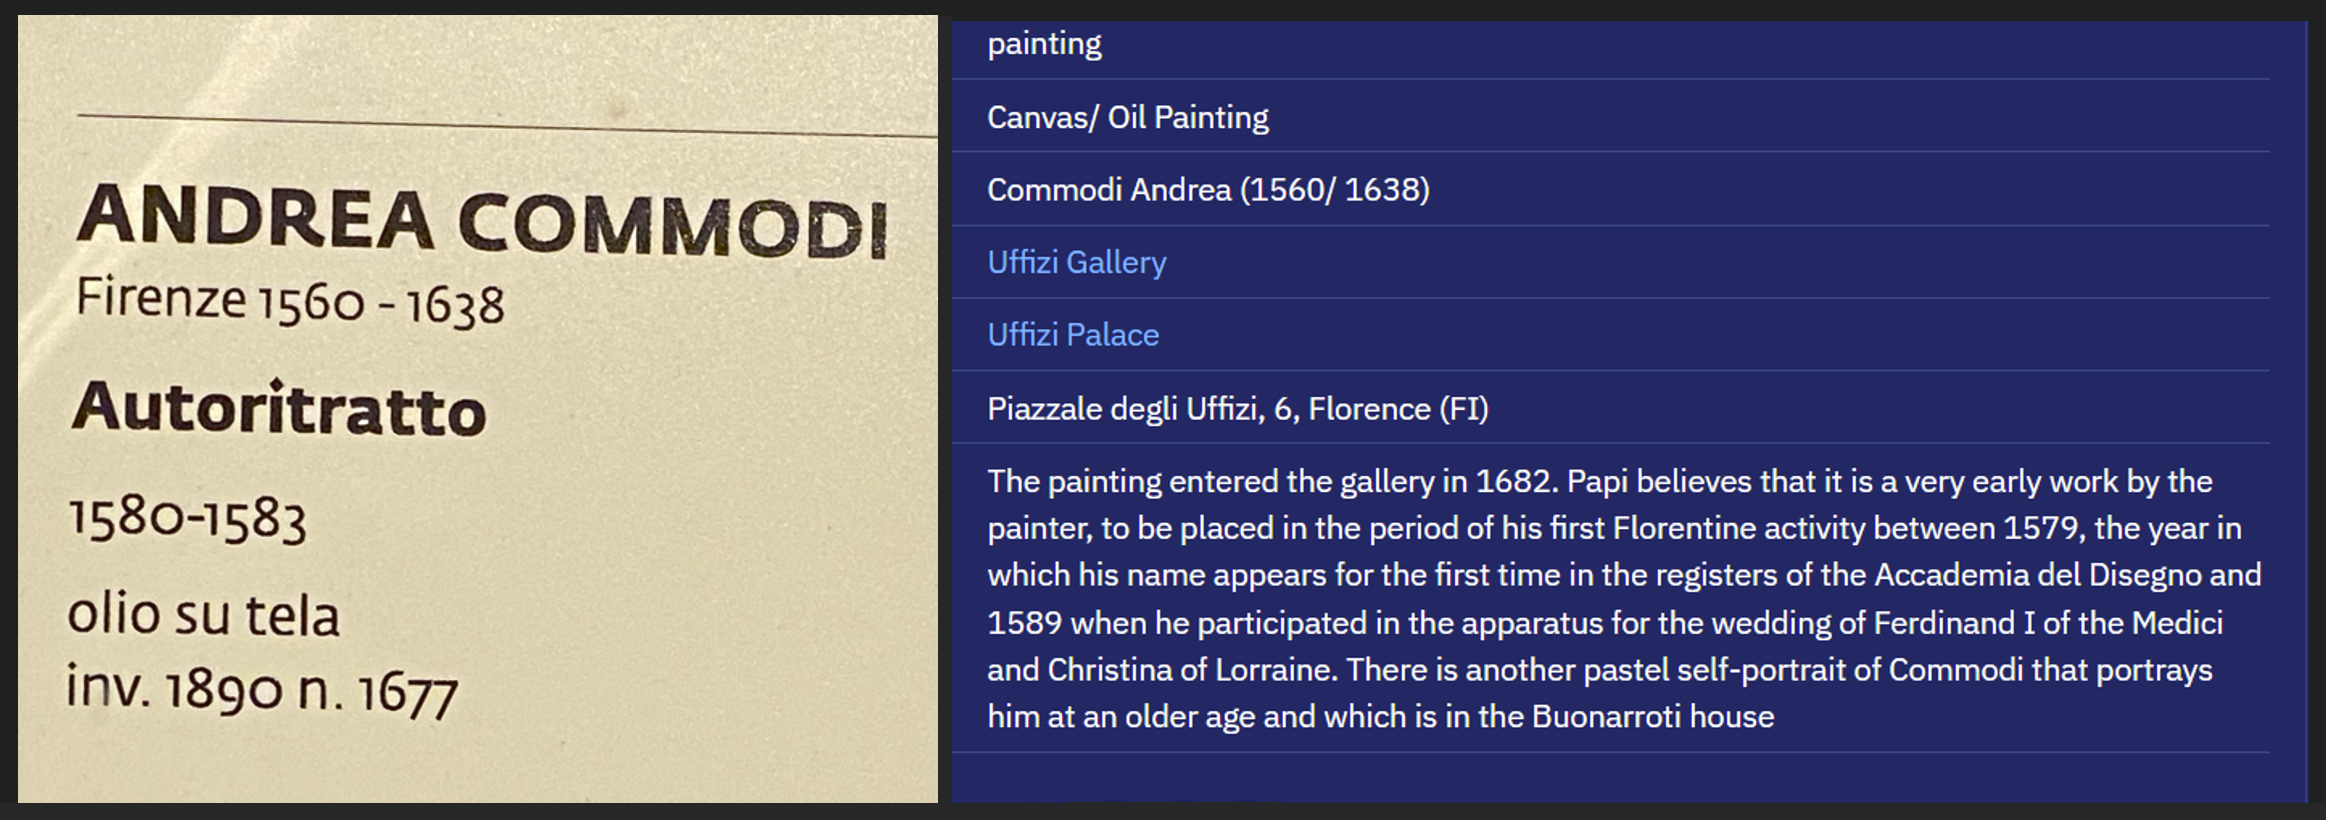
Task: Click the 'Commodi Andrea (1560/ 1638)' entry
Action: 1208,190
